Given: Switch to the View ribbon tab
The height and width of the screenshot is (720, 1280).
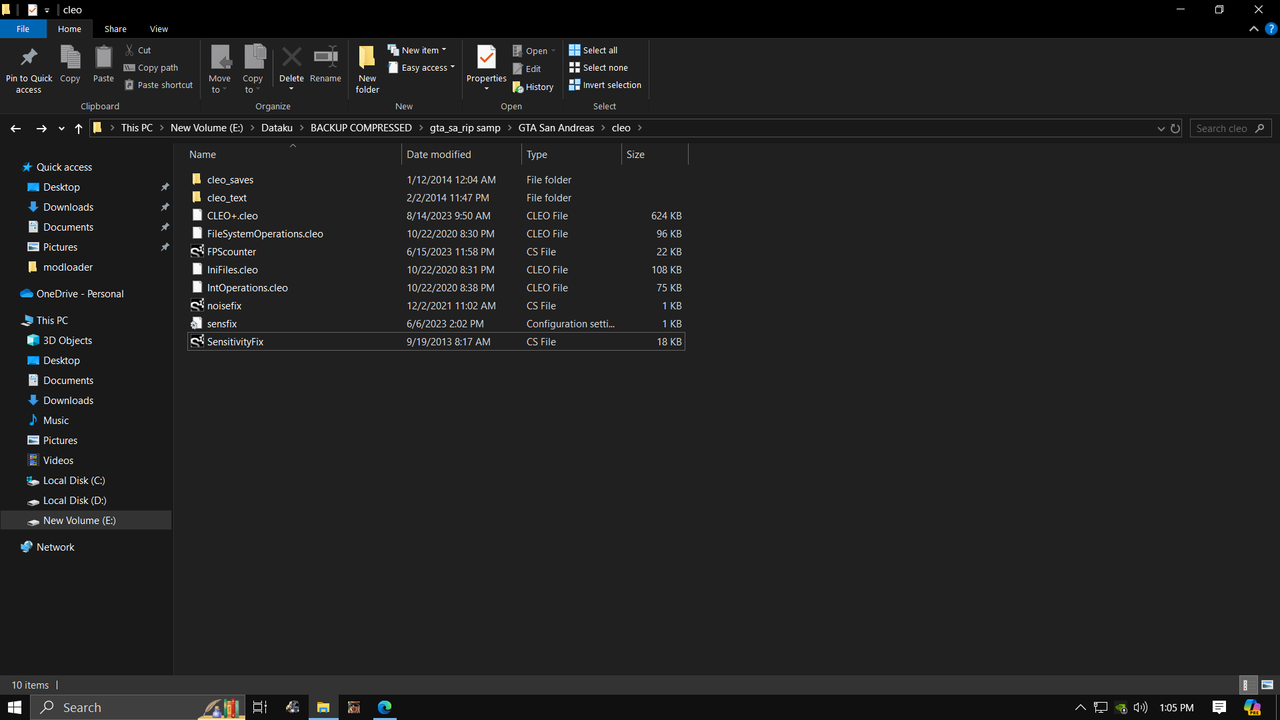Looking at the screenshot, I should tap(159, 29).
